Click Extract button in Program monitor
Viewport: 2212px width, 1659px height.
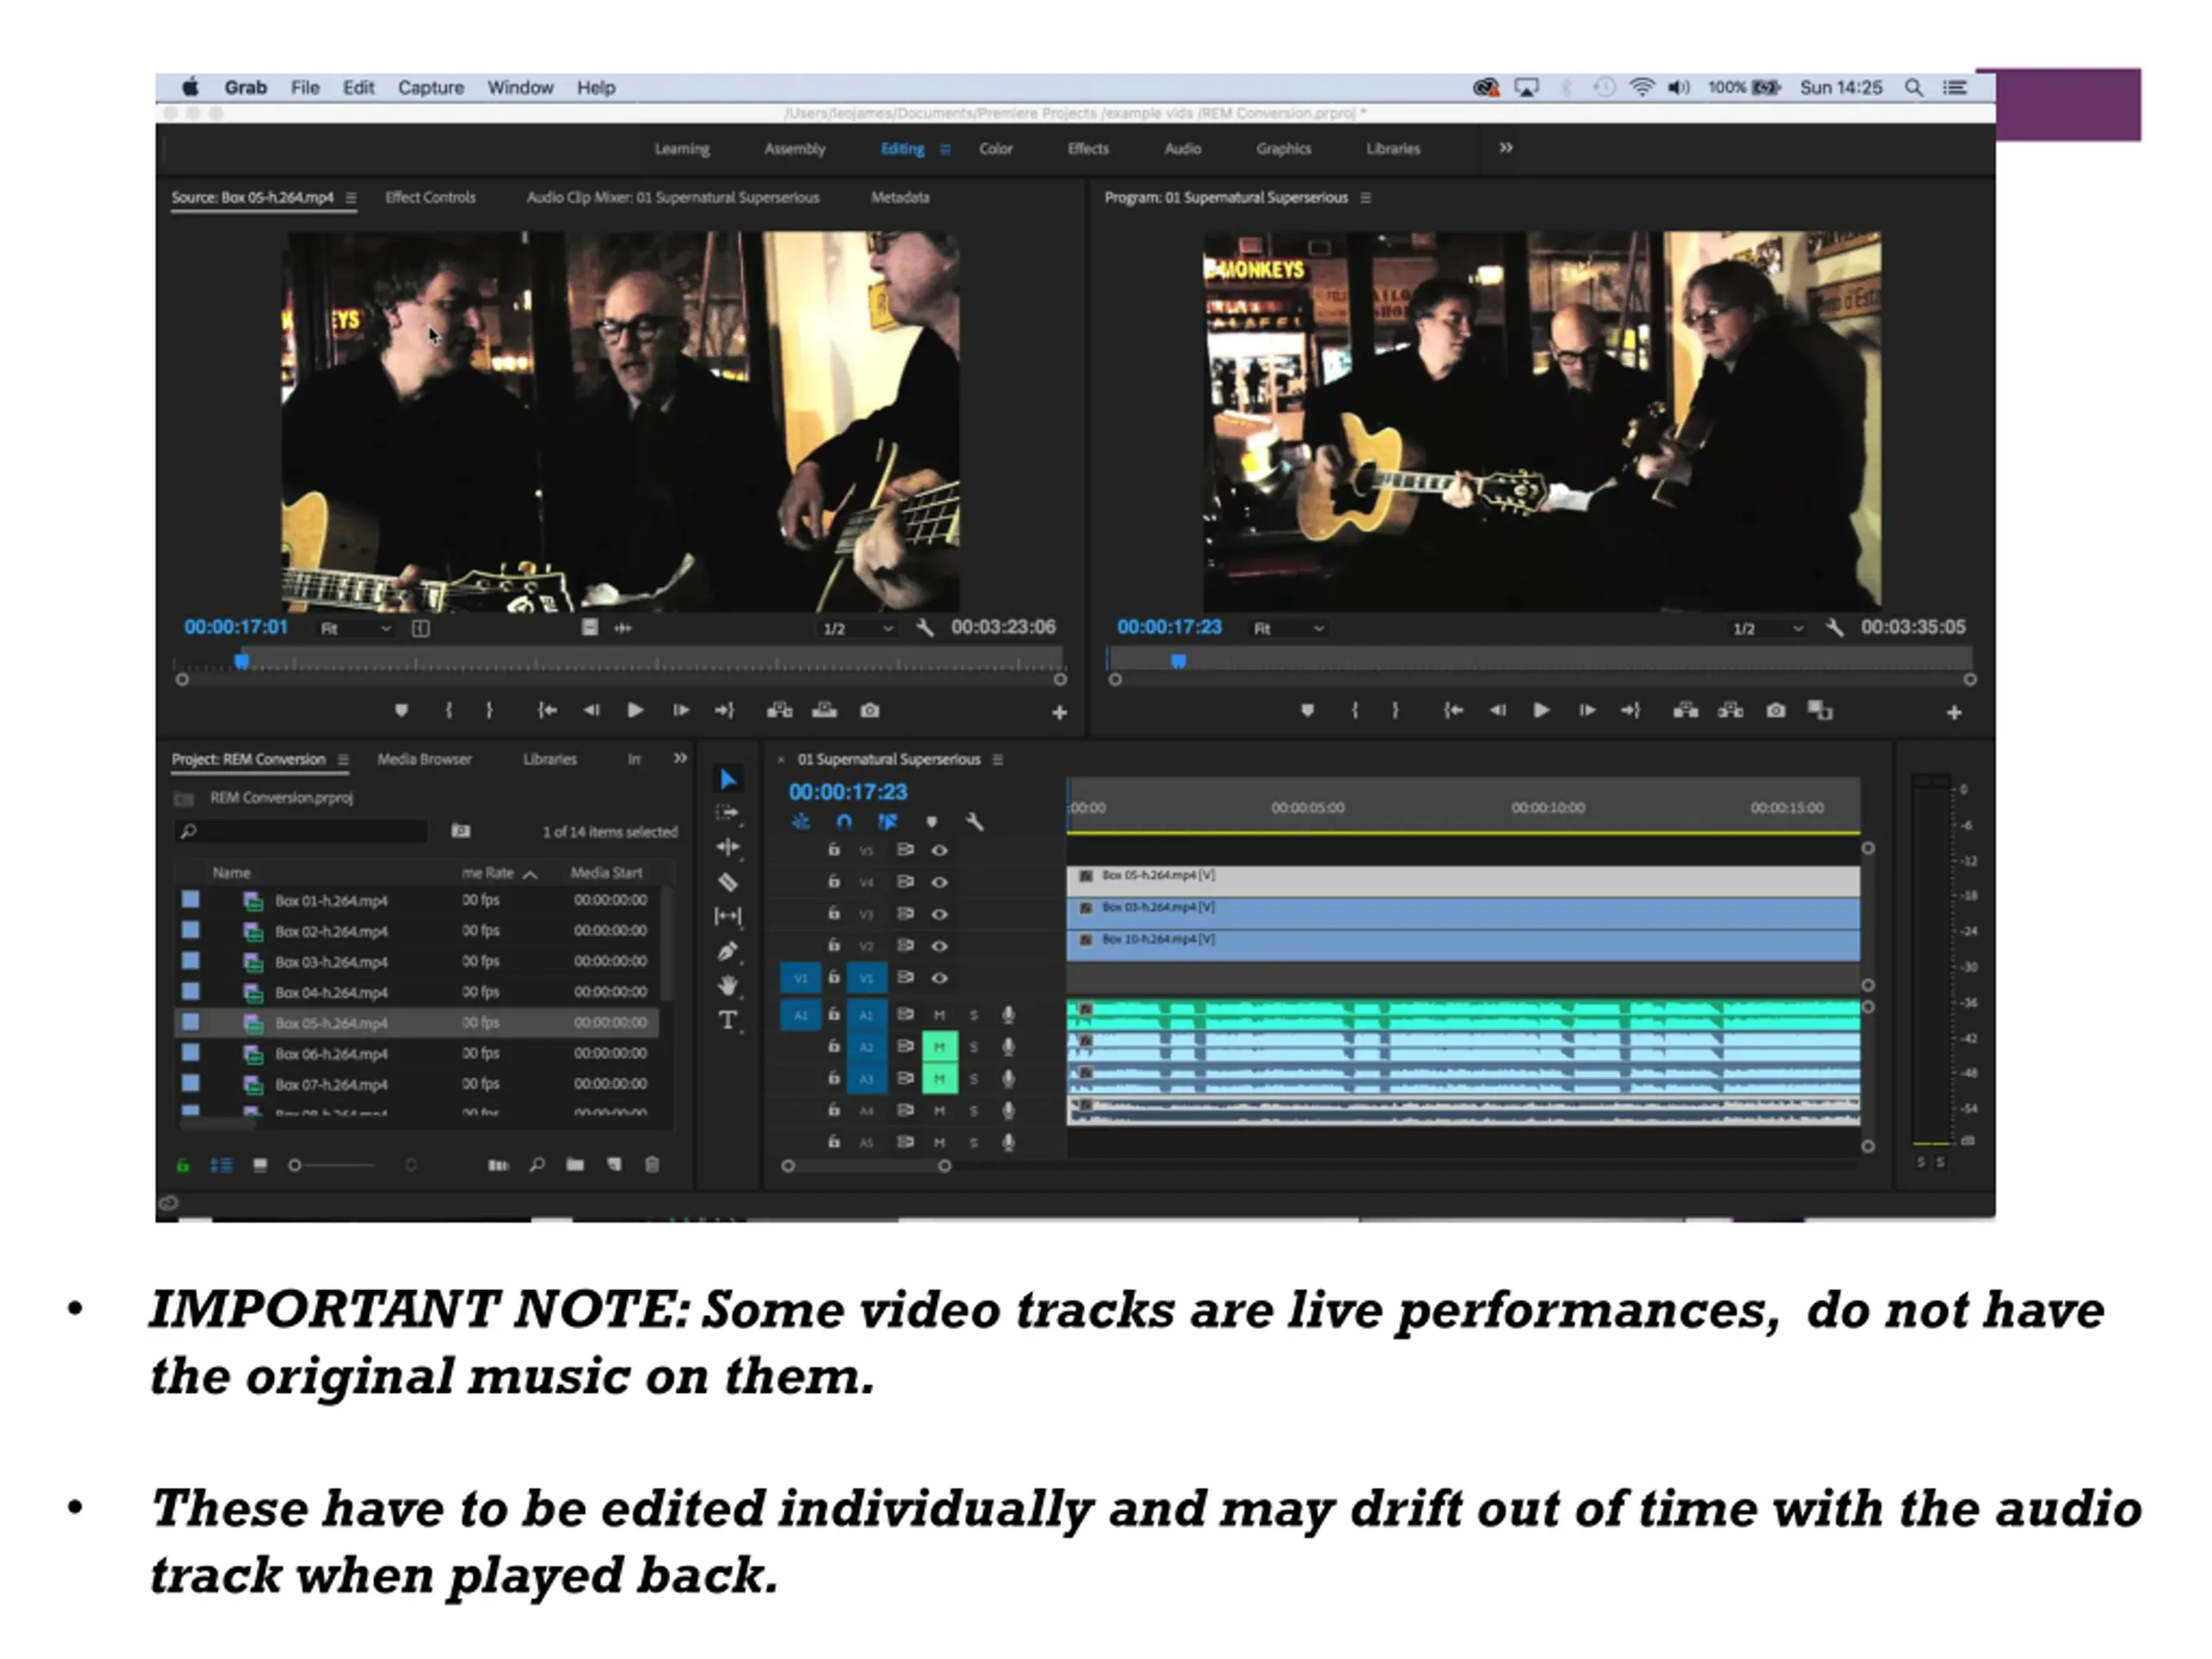1730,710
